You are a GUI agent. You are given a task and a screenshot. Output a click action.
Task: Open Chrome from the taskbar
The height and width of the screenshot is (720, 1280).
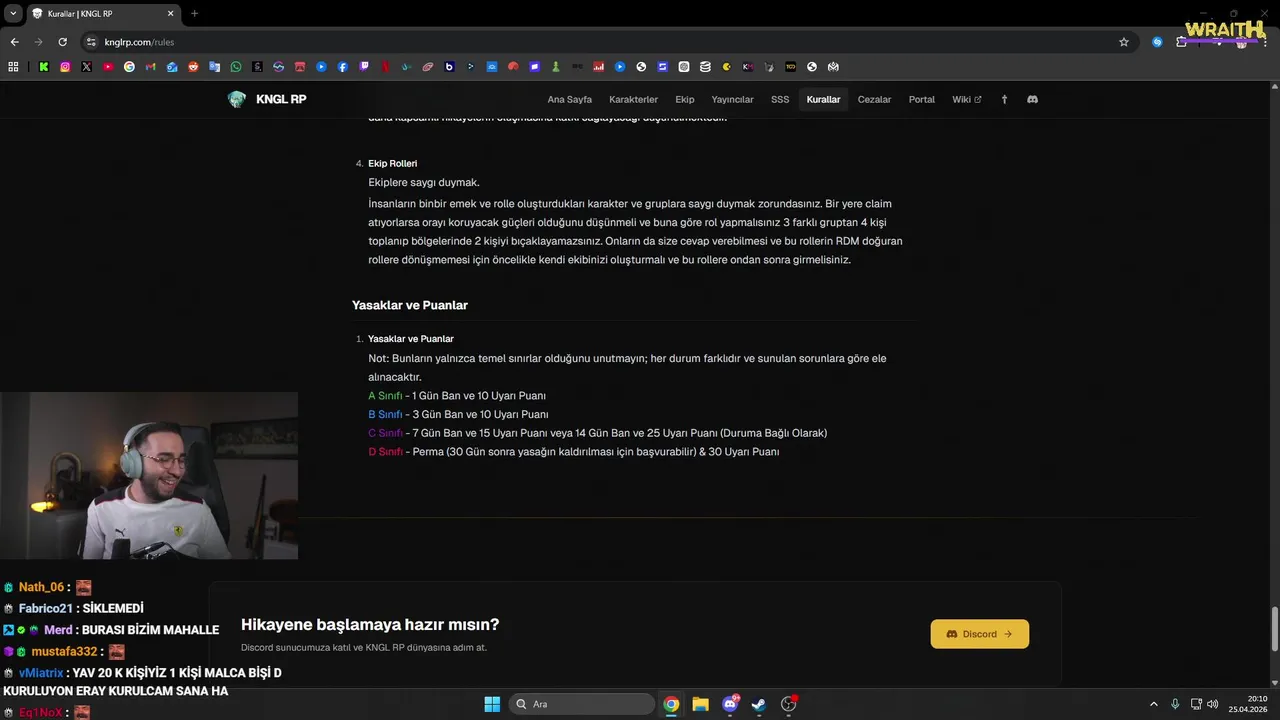671,704
